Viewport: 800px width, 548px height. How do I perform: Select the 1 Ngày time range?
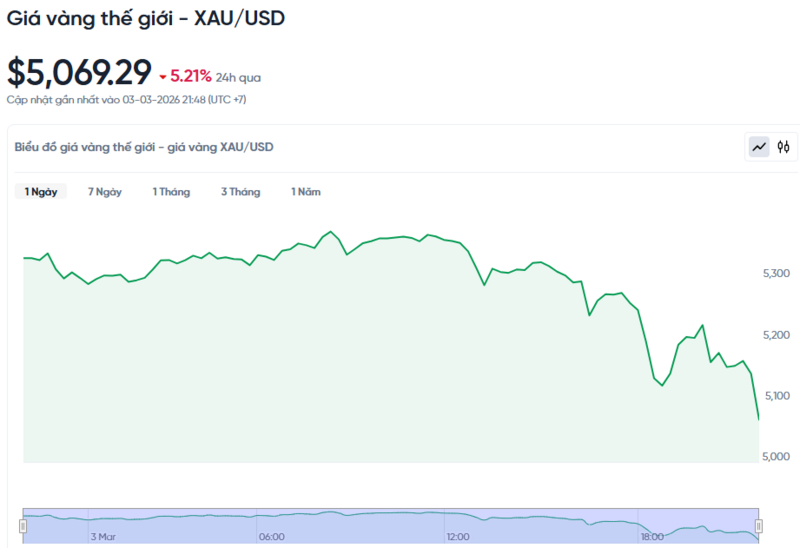[x=41, y=192]
